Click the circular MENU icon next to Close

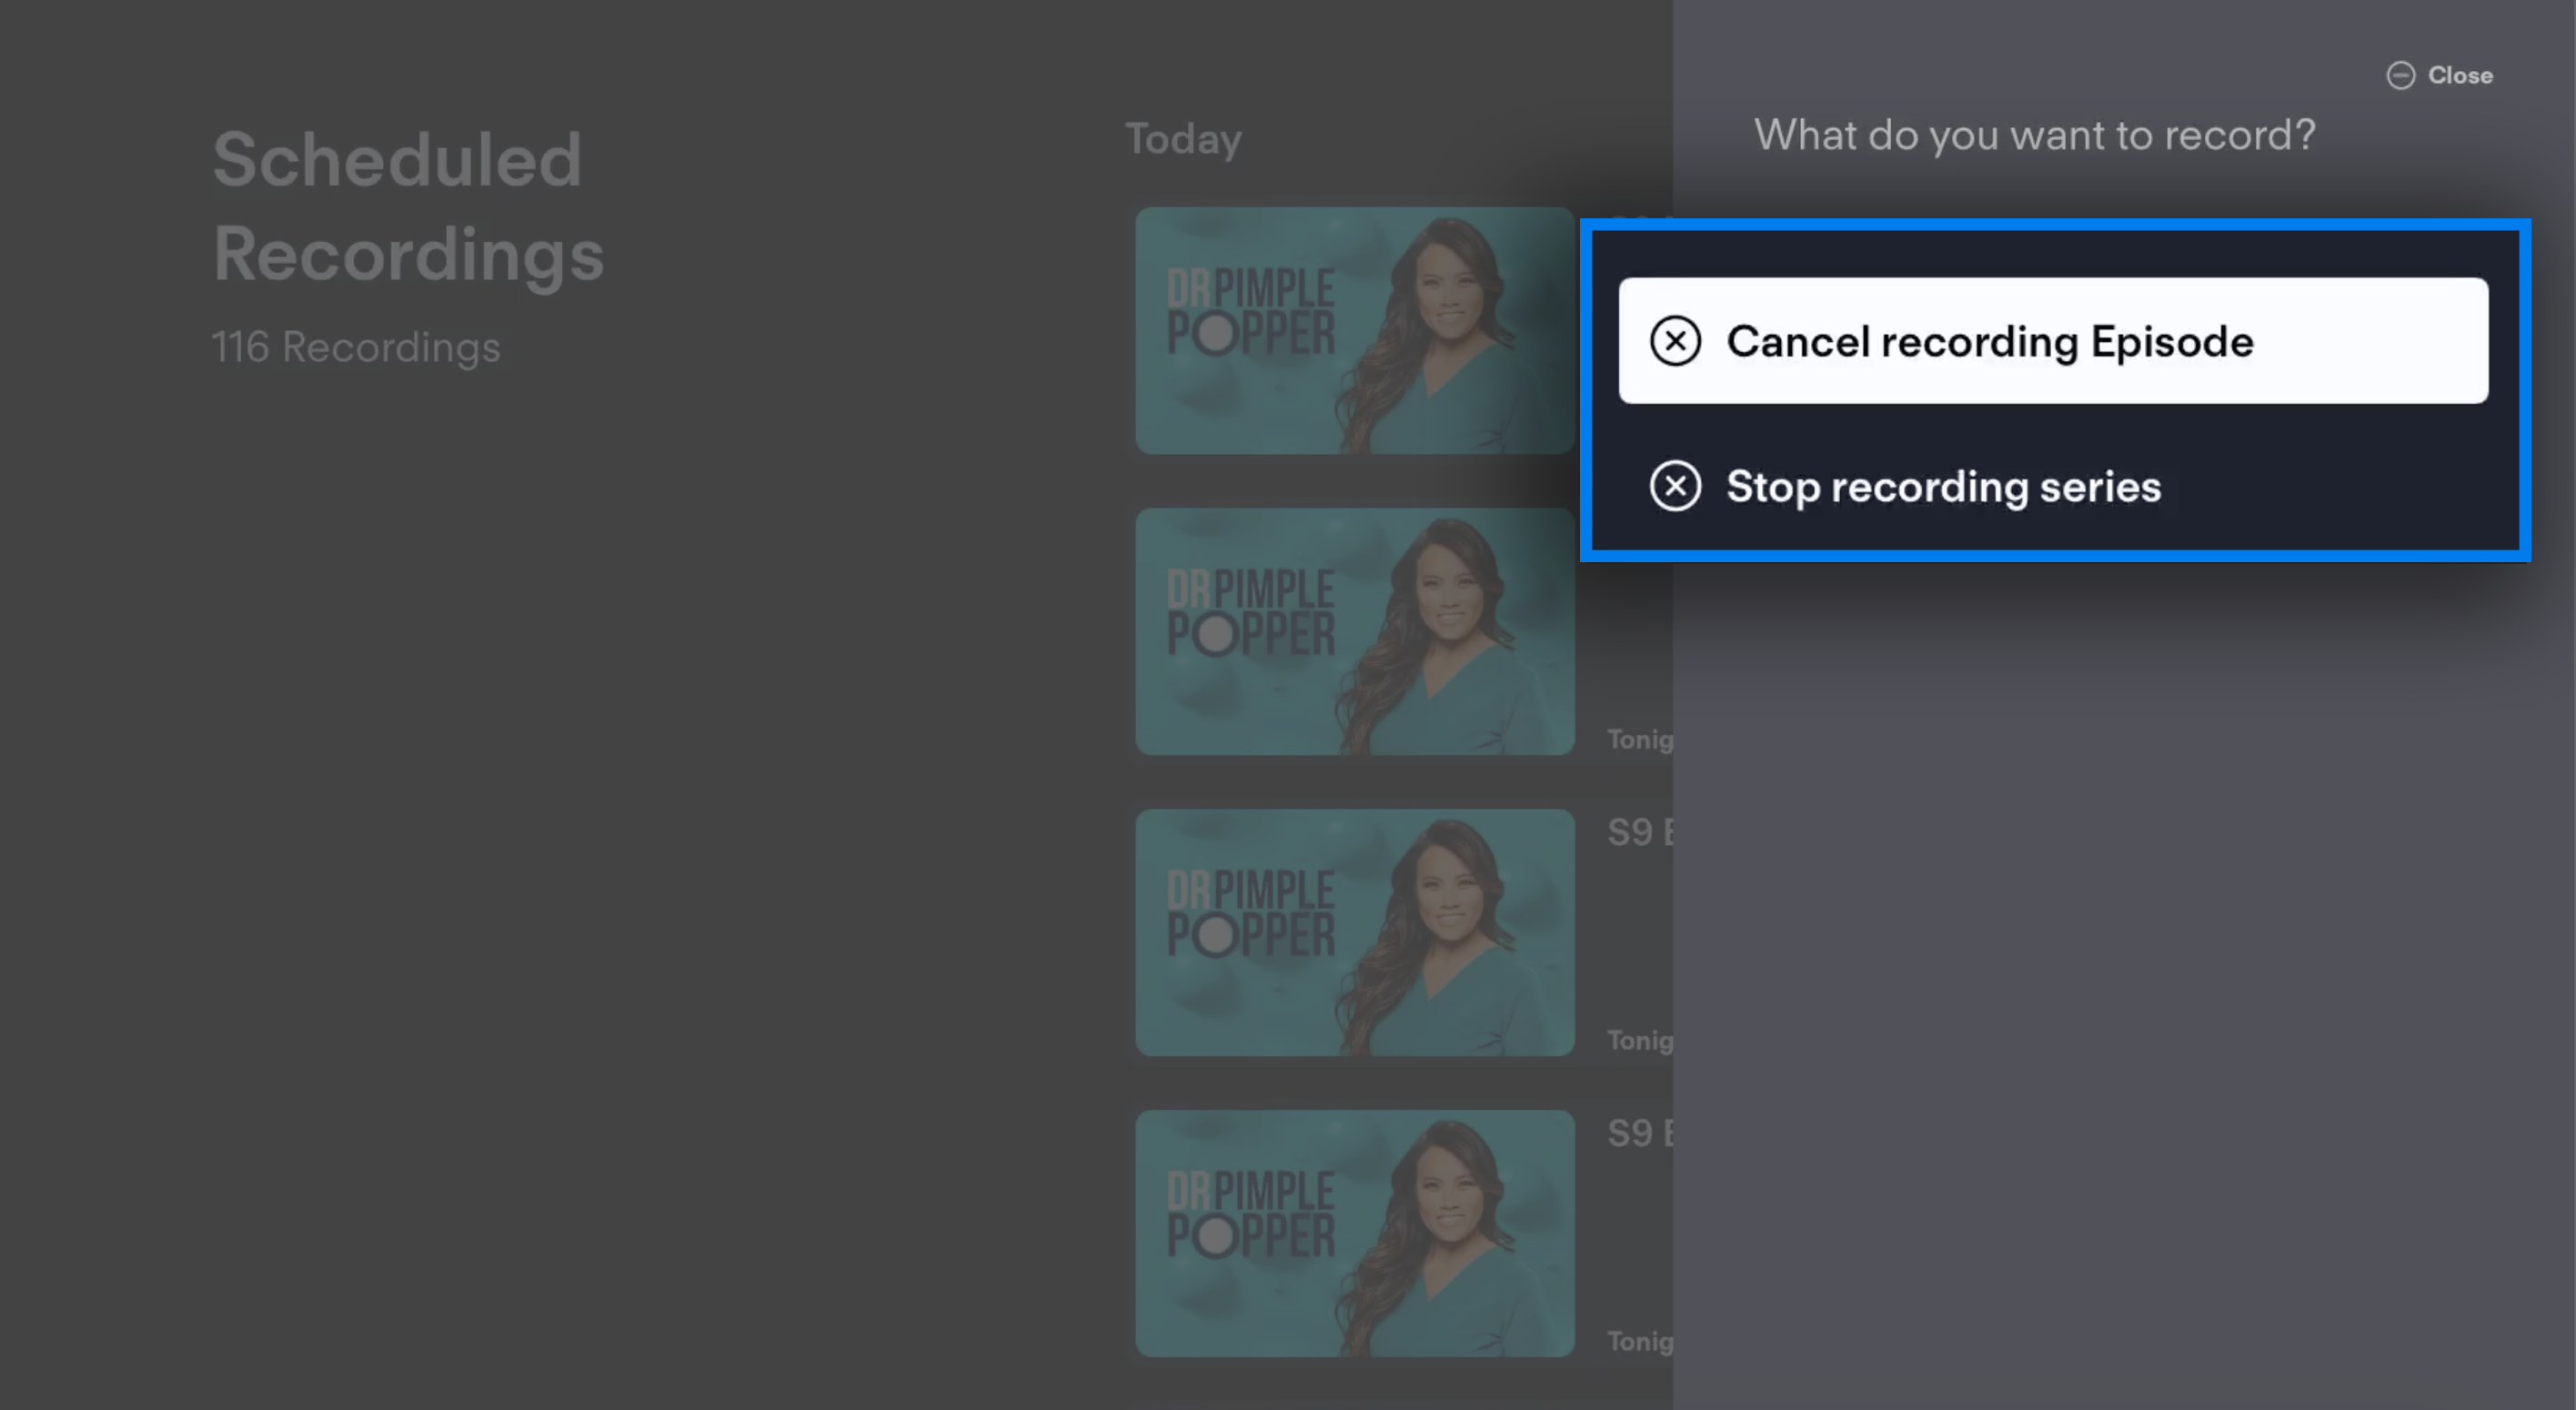(2402, 75)
